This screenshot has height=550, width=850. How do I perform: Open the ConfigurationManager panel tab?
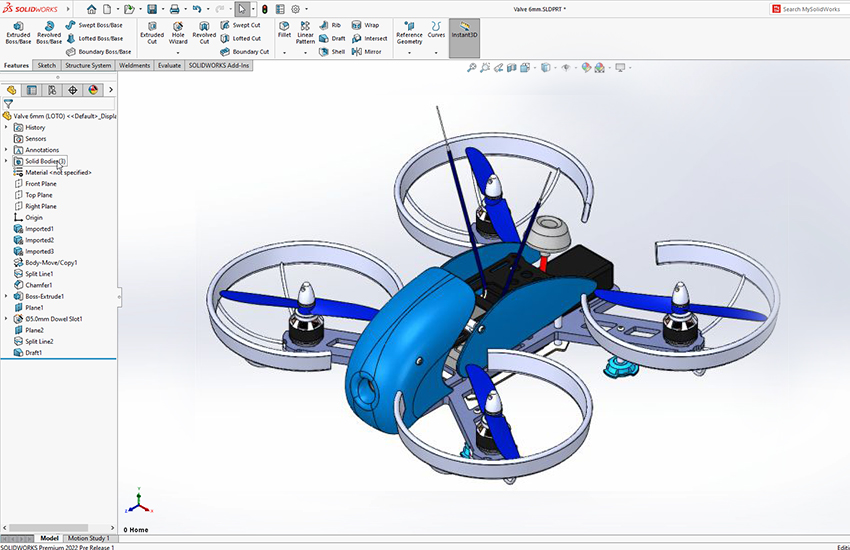(51, 90)
